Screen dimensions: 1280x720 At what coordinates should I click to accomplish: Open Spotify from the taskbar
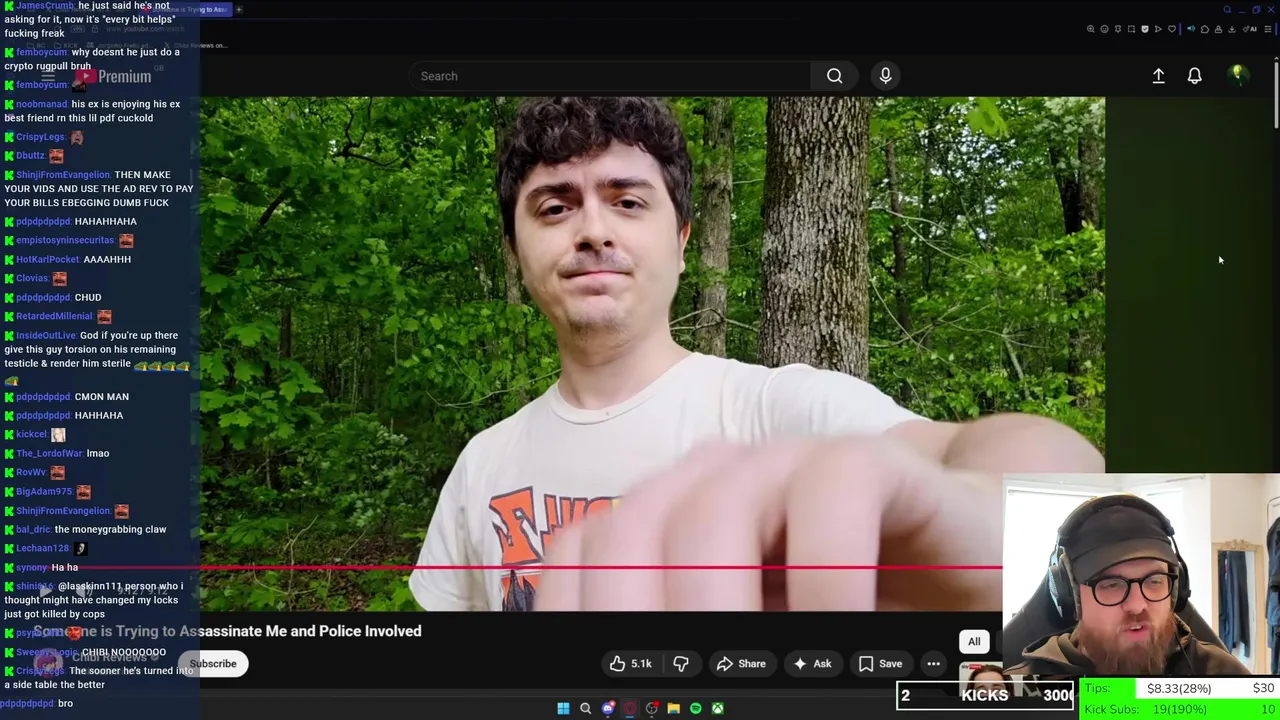[696, 709]
